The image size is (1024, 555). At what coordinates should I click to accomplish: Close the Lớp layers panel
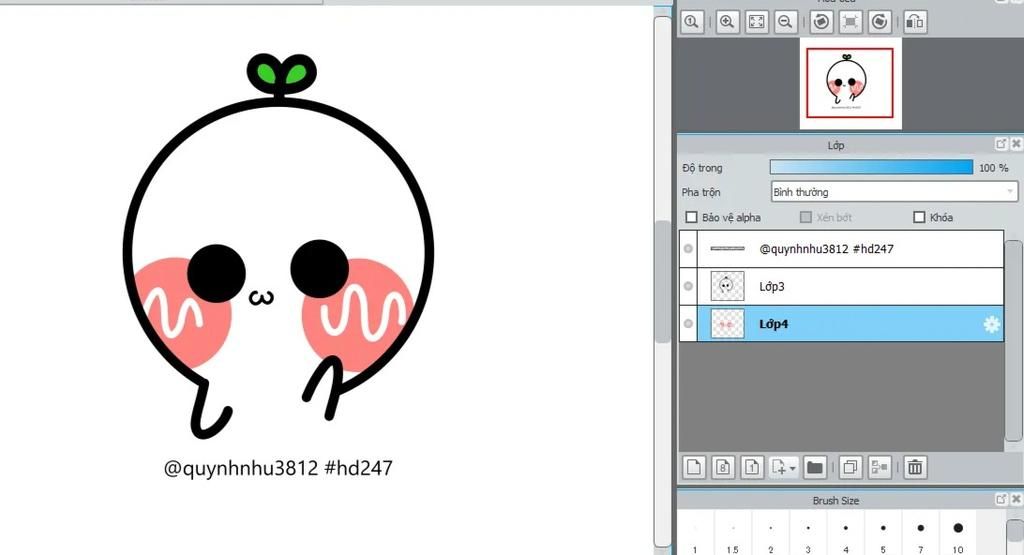point(1016,144)
